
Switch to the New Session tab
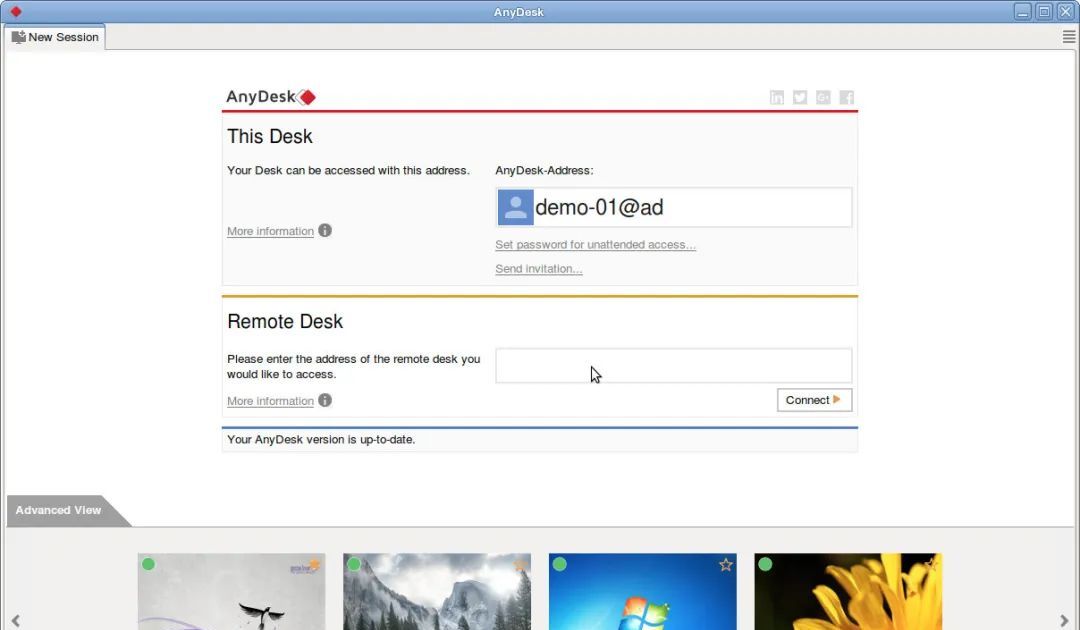pos(55,37)
